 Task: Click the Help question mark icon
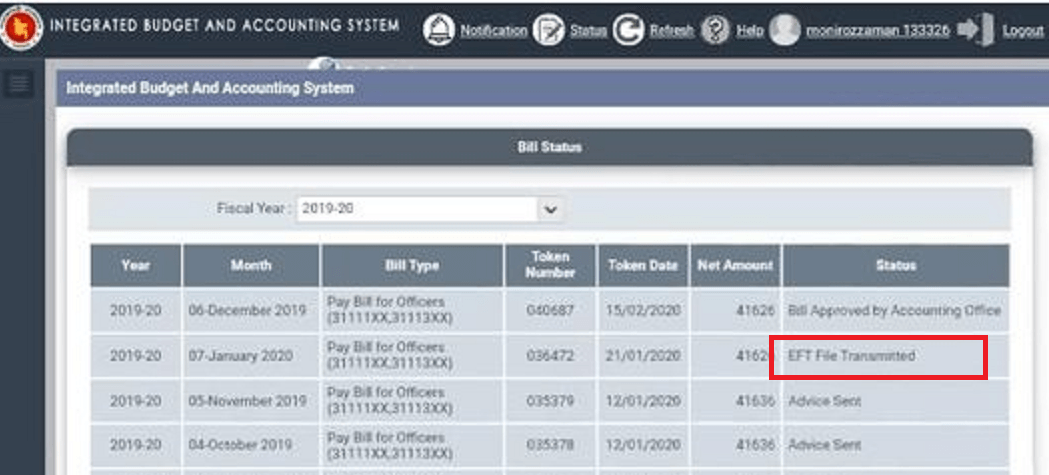click(x=715, y=30)
